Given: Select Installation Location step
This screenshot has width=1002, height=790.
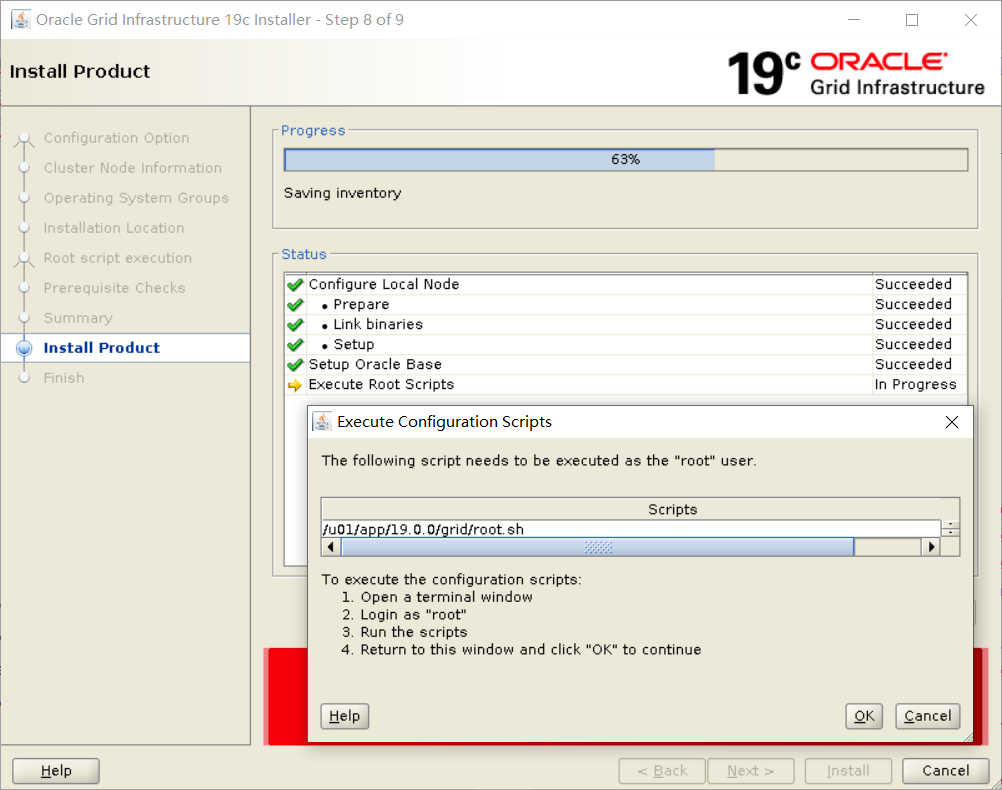Looking at the screenshot, I should [114, 228].
